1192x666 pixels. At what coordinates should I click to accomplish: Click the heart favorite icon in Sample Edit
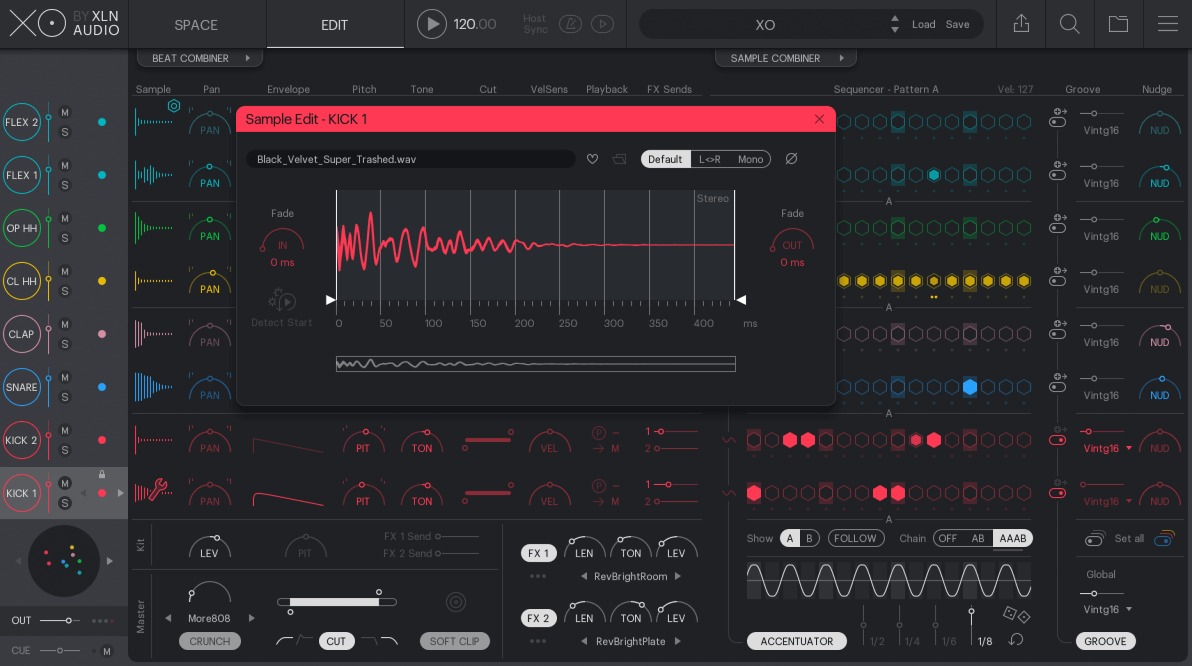592,159
